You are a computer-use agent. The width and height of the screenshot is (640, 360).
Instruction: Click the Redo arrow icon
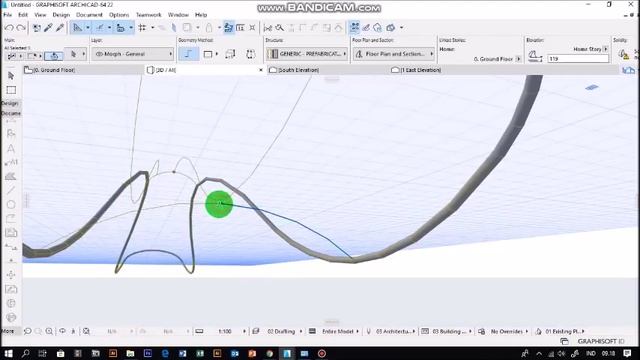coord(21,28)
